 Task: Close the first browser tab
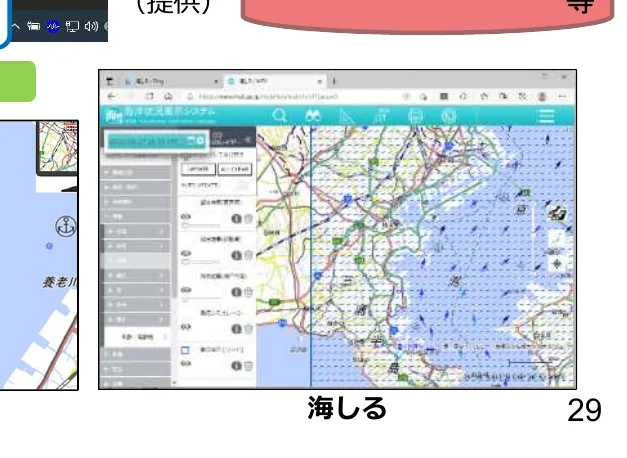pyautogui.click(x=216, y=82)
